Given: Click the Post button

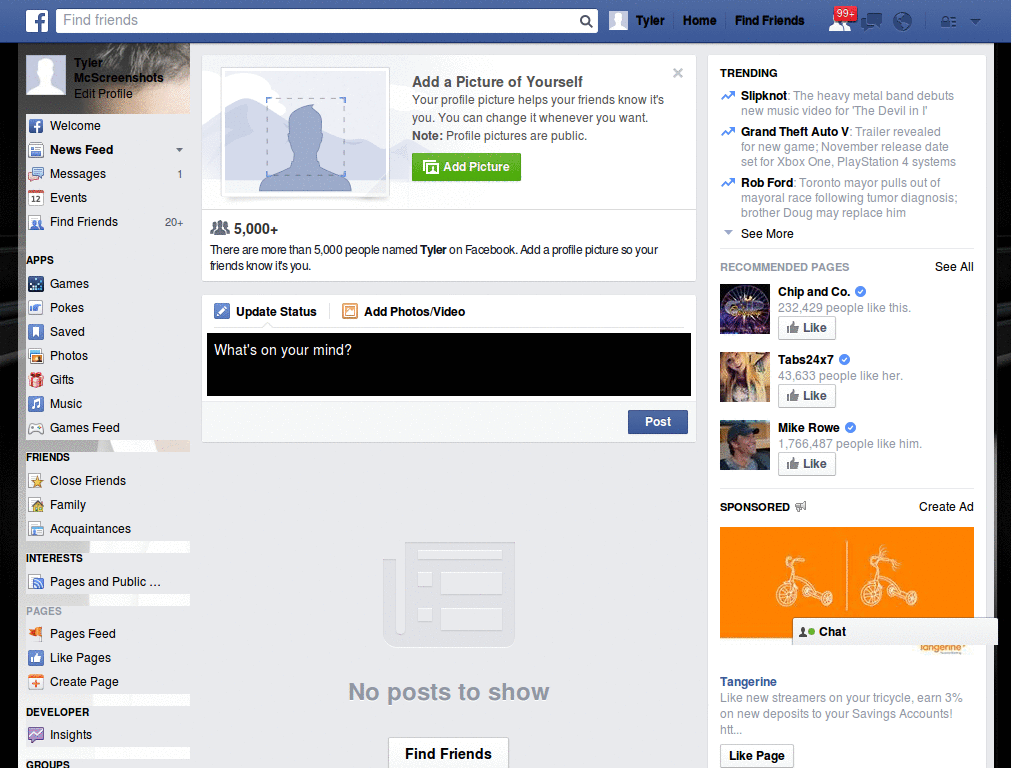Looking at the screenshot, I should (658, 422).
